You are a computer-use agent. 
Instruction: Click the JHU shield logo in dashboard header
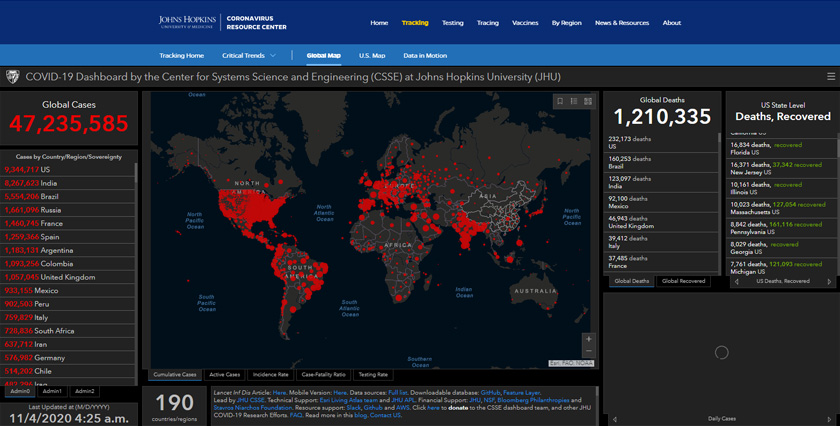tap(12, 76)
